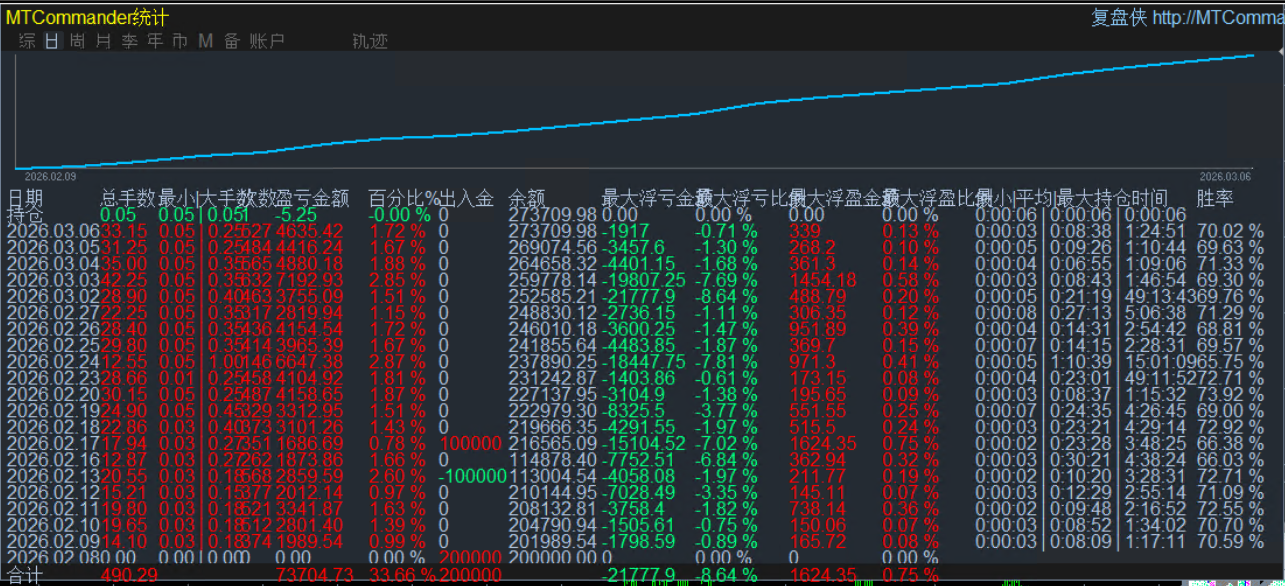Open the 备 notes tab
This screenshot has height=586, width=1285.
pos(231,41)
